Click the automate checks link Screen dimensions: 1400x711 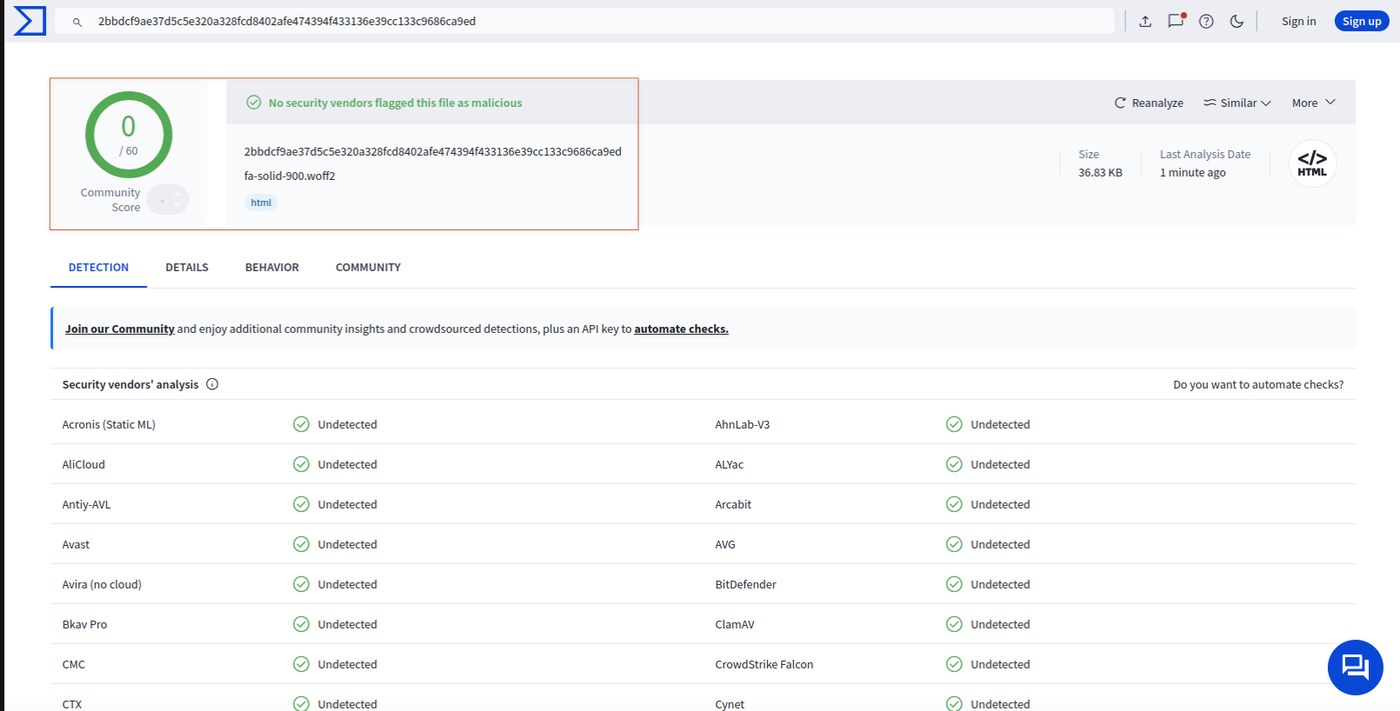coord(681,329)
